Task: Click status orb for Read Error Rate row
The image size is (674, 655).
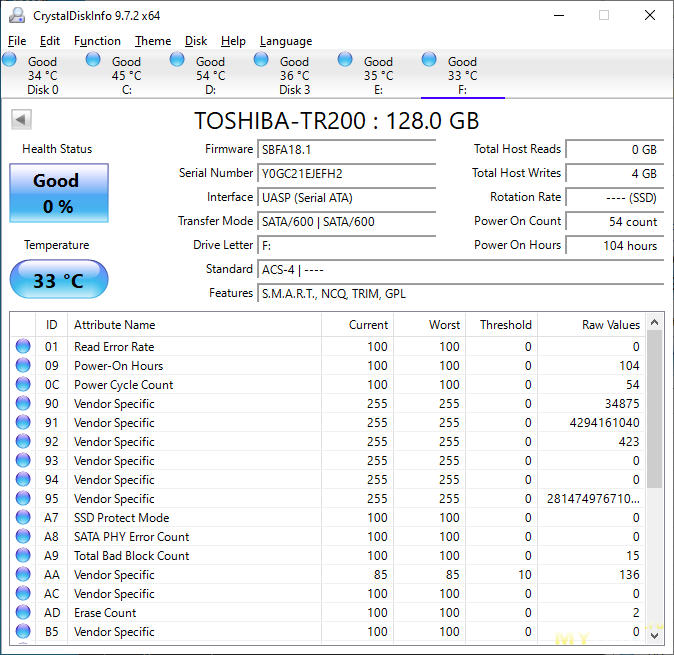Action: coord(23,347)
